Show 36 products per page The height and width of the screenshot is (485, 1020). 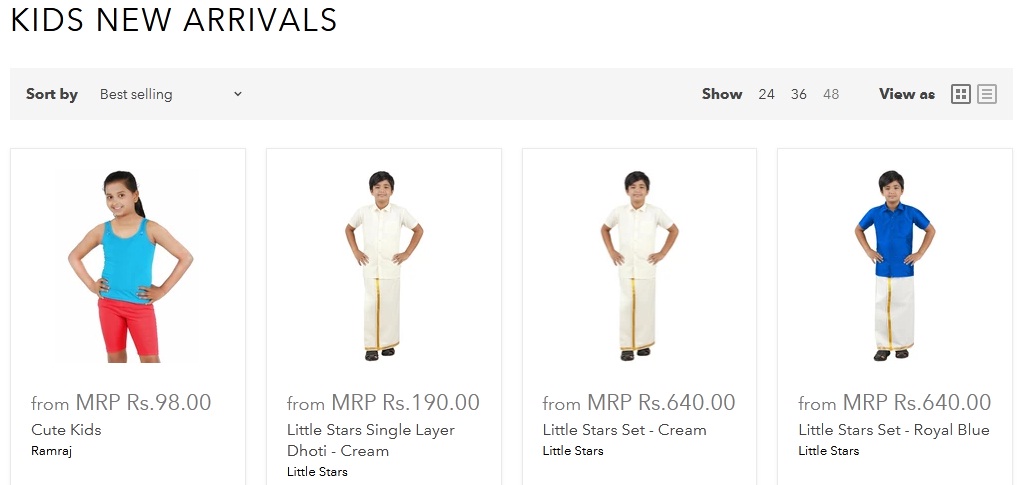point(799,94)
